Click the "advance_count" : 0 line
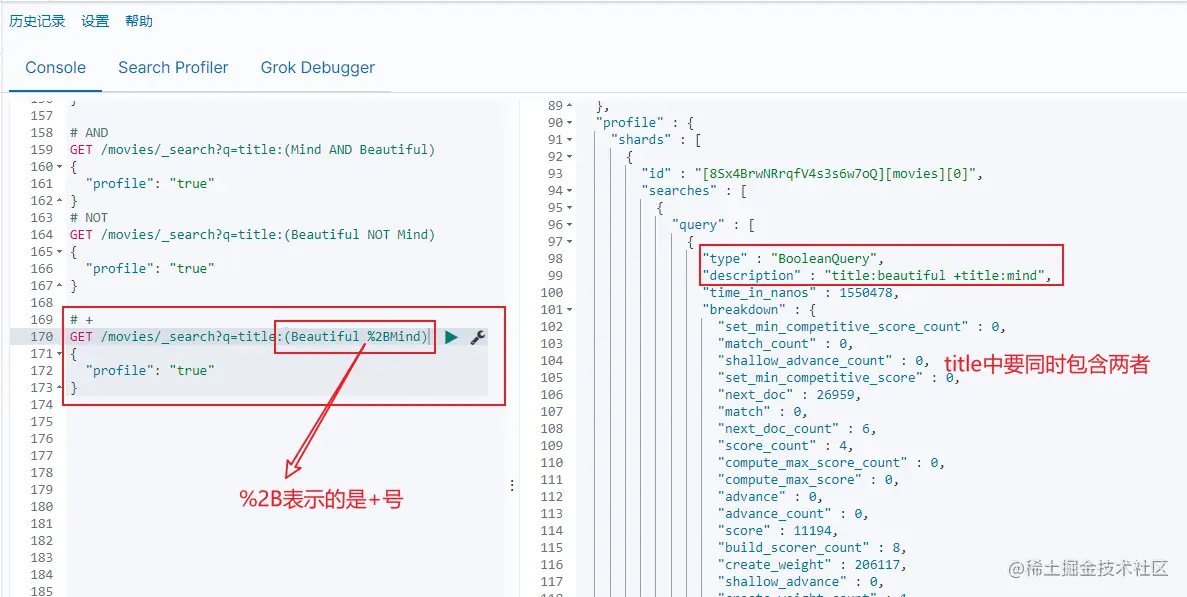Image resolution: width=1187 pixels, height=597 pixels. coord(793,514)
